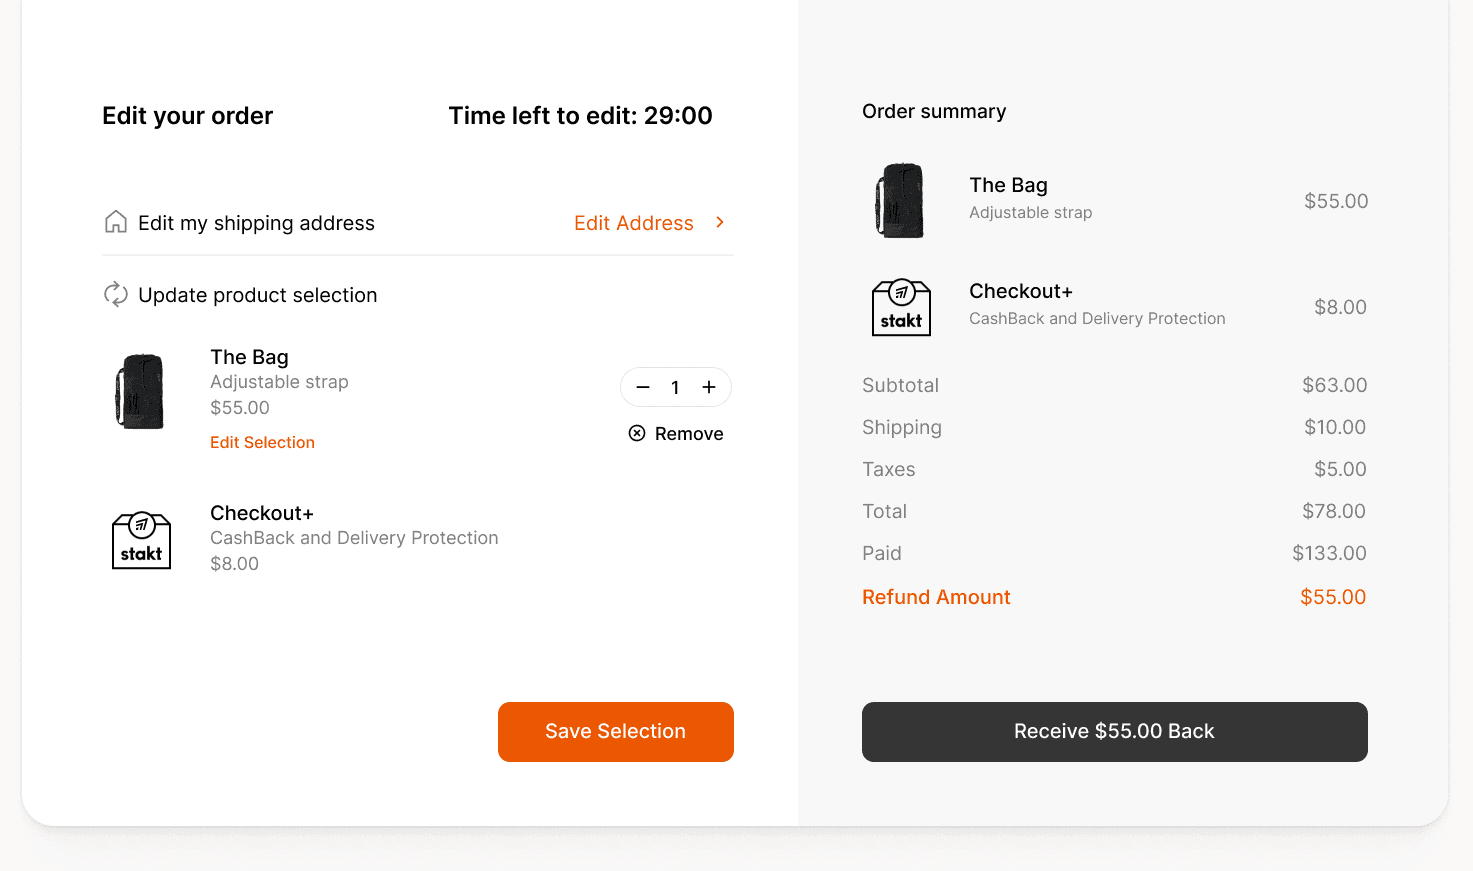
Task: Click the stakt icon in order summary
Action: [x=901, y=307]
